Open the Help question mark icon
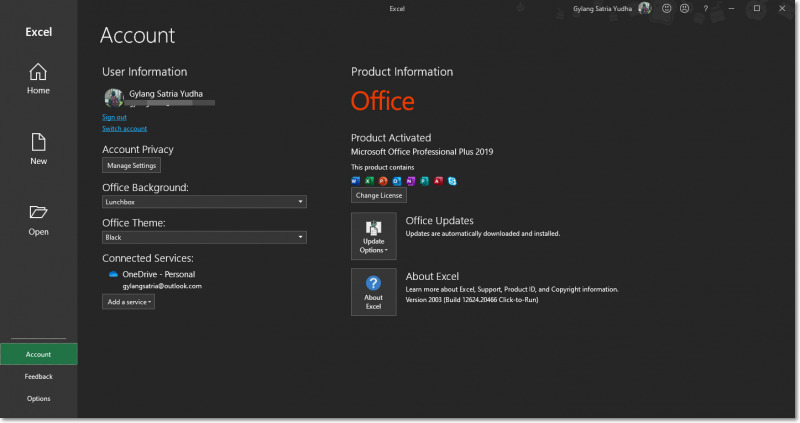800x423 pixels. (x=706, y=8)
